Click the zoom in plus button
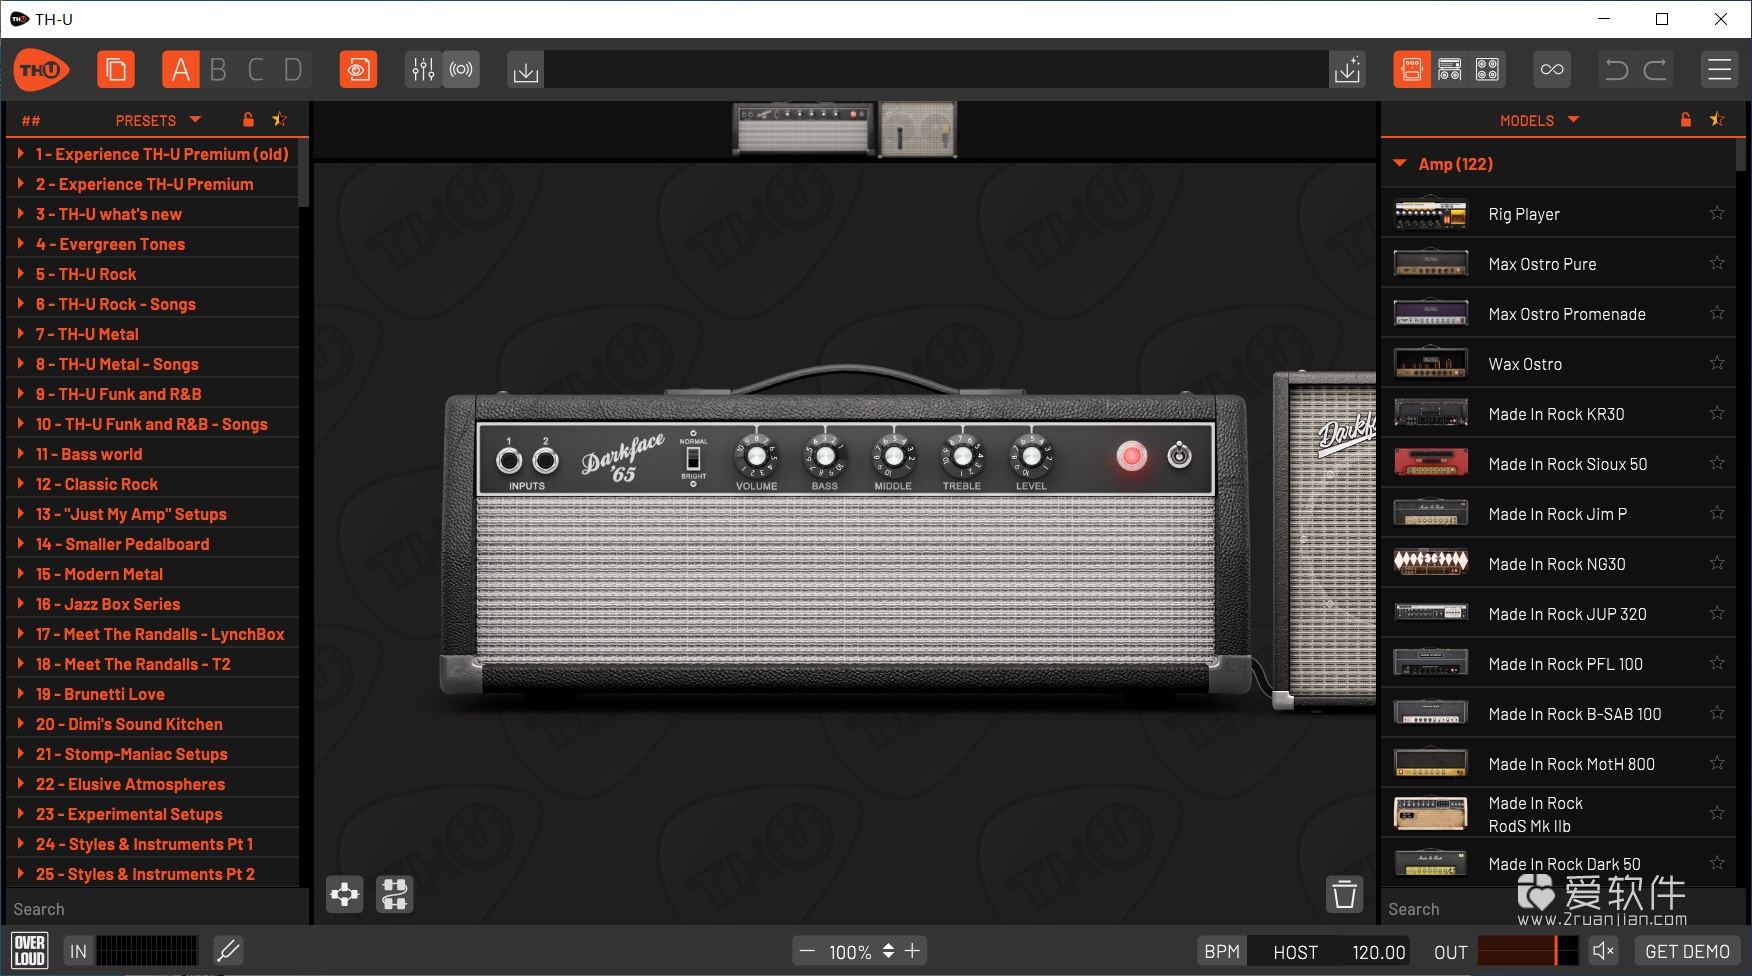Image resolution: width=1752 pixels, height=976 pixels. pos(912,951)
